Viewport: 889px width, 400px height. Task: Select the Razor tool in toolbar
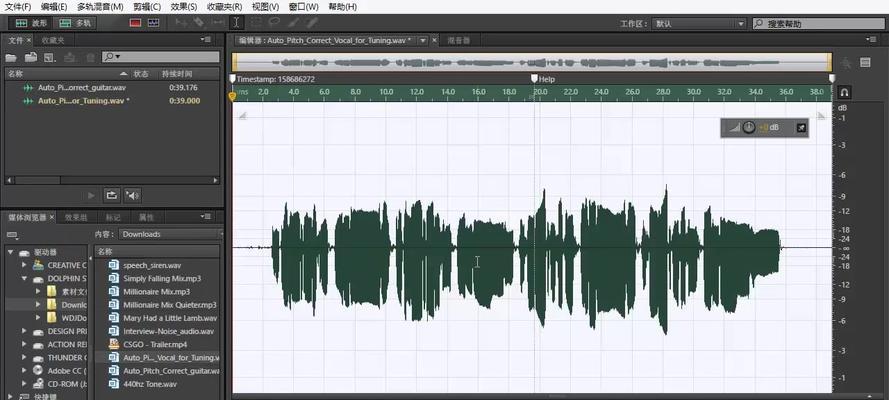[x=198, y=23]
